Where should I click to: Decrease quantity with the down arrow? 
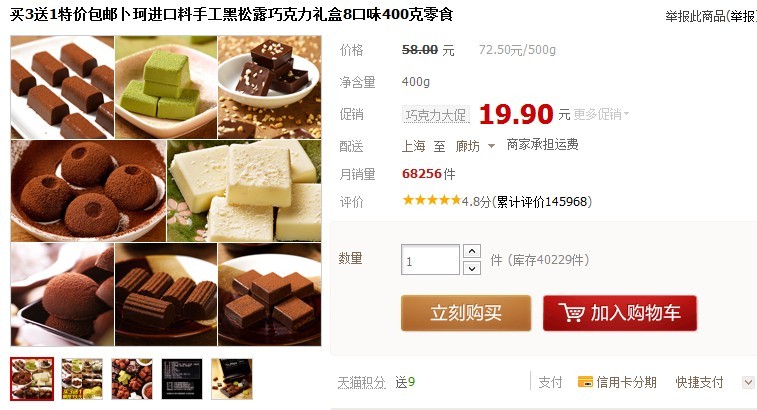coord(472,268)
